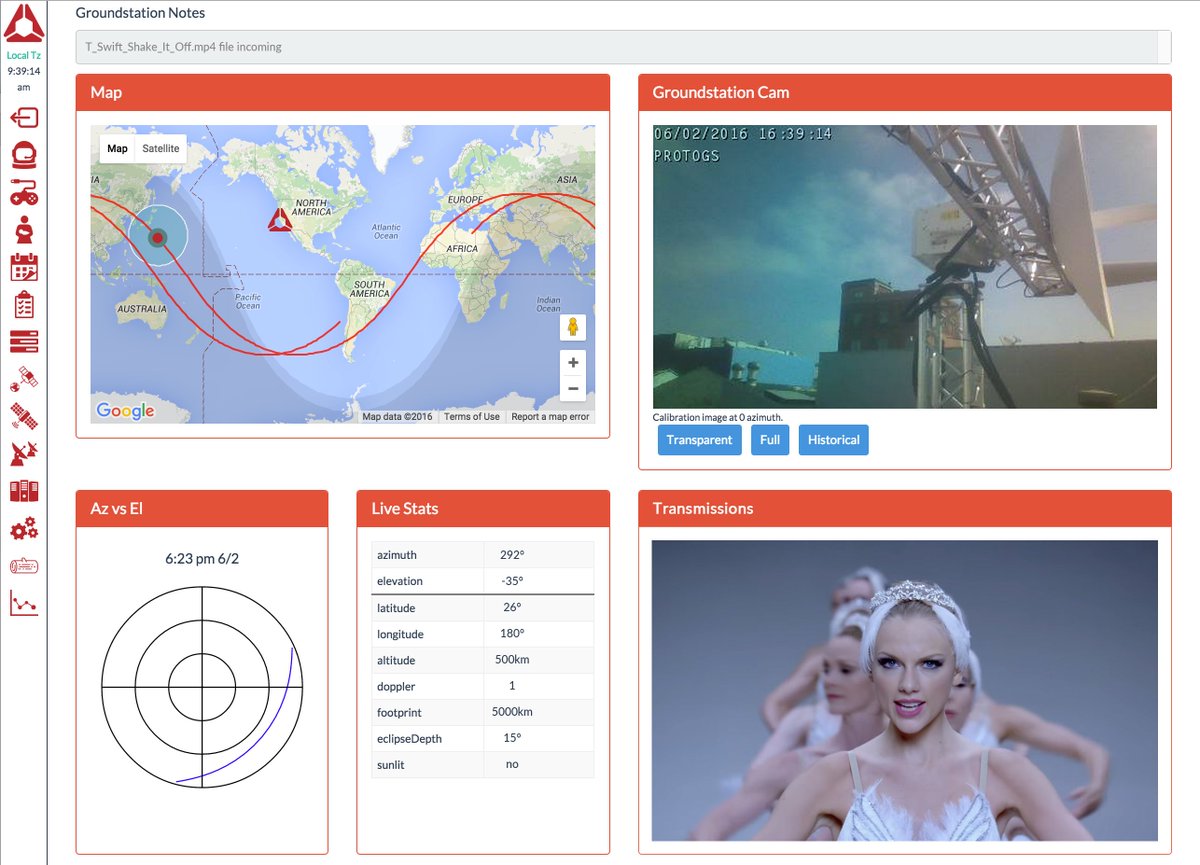Click the Groundstation Cam panel header
Image resolution: width=1200 pixels, height=865 pixels.
(905, 92)
